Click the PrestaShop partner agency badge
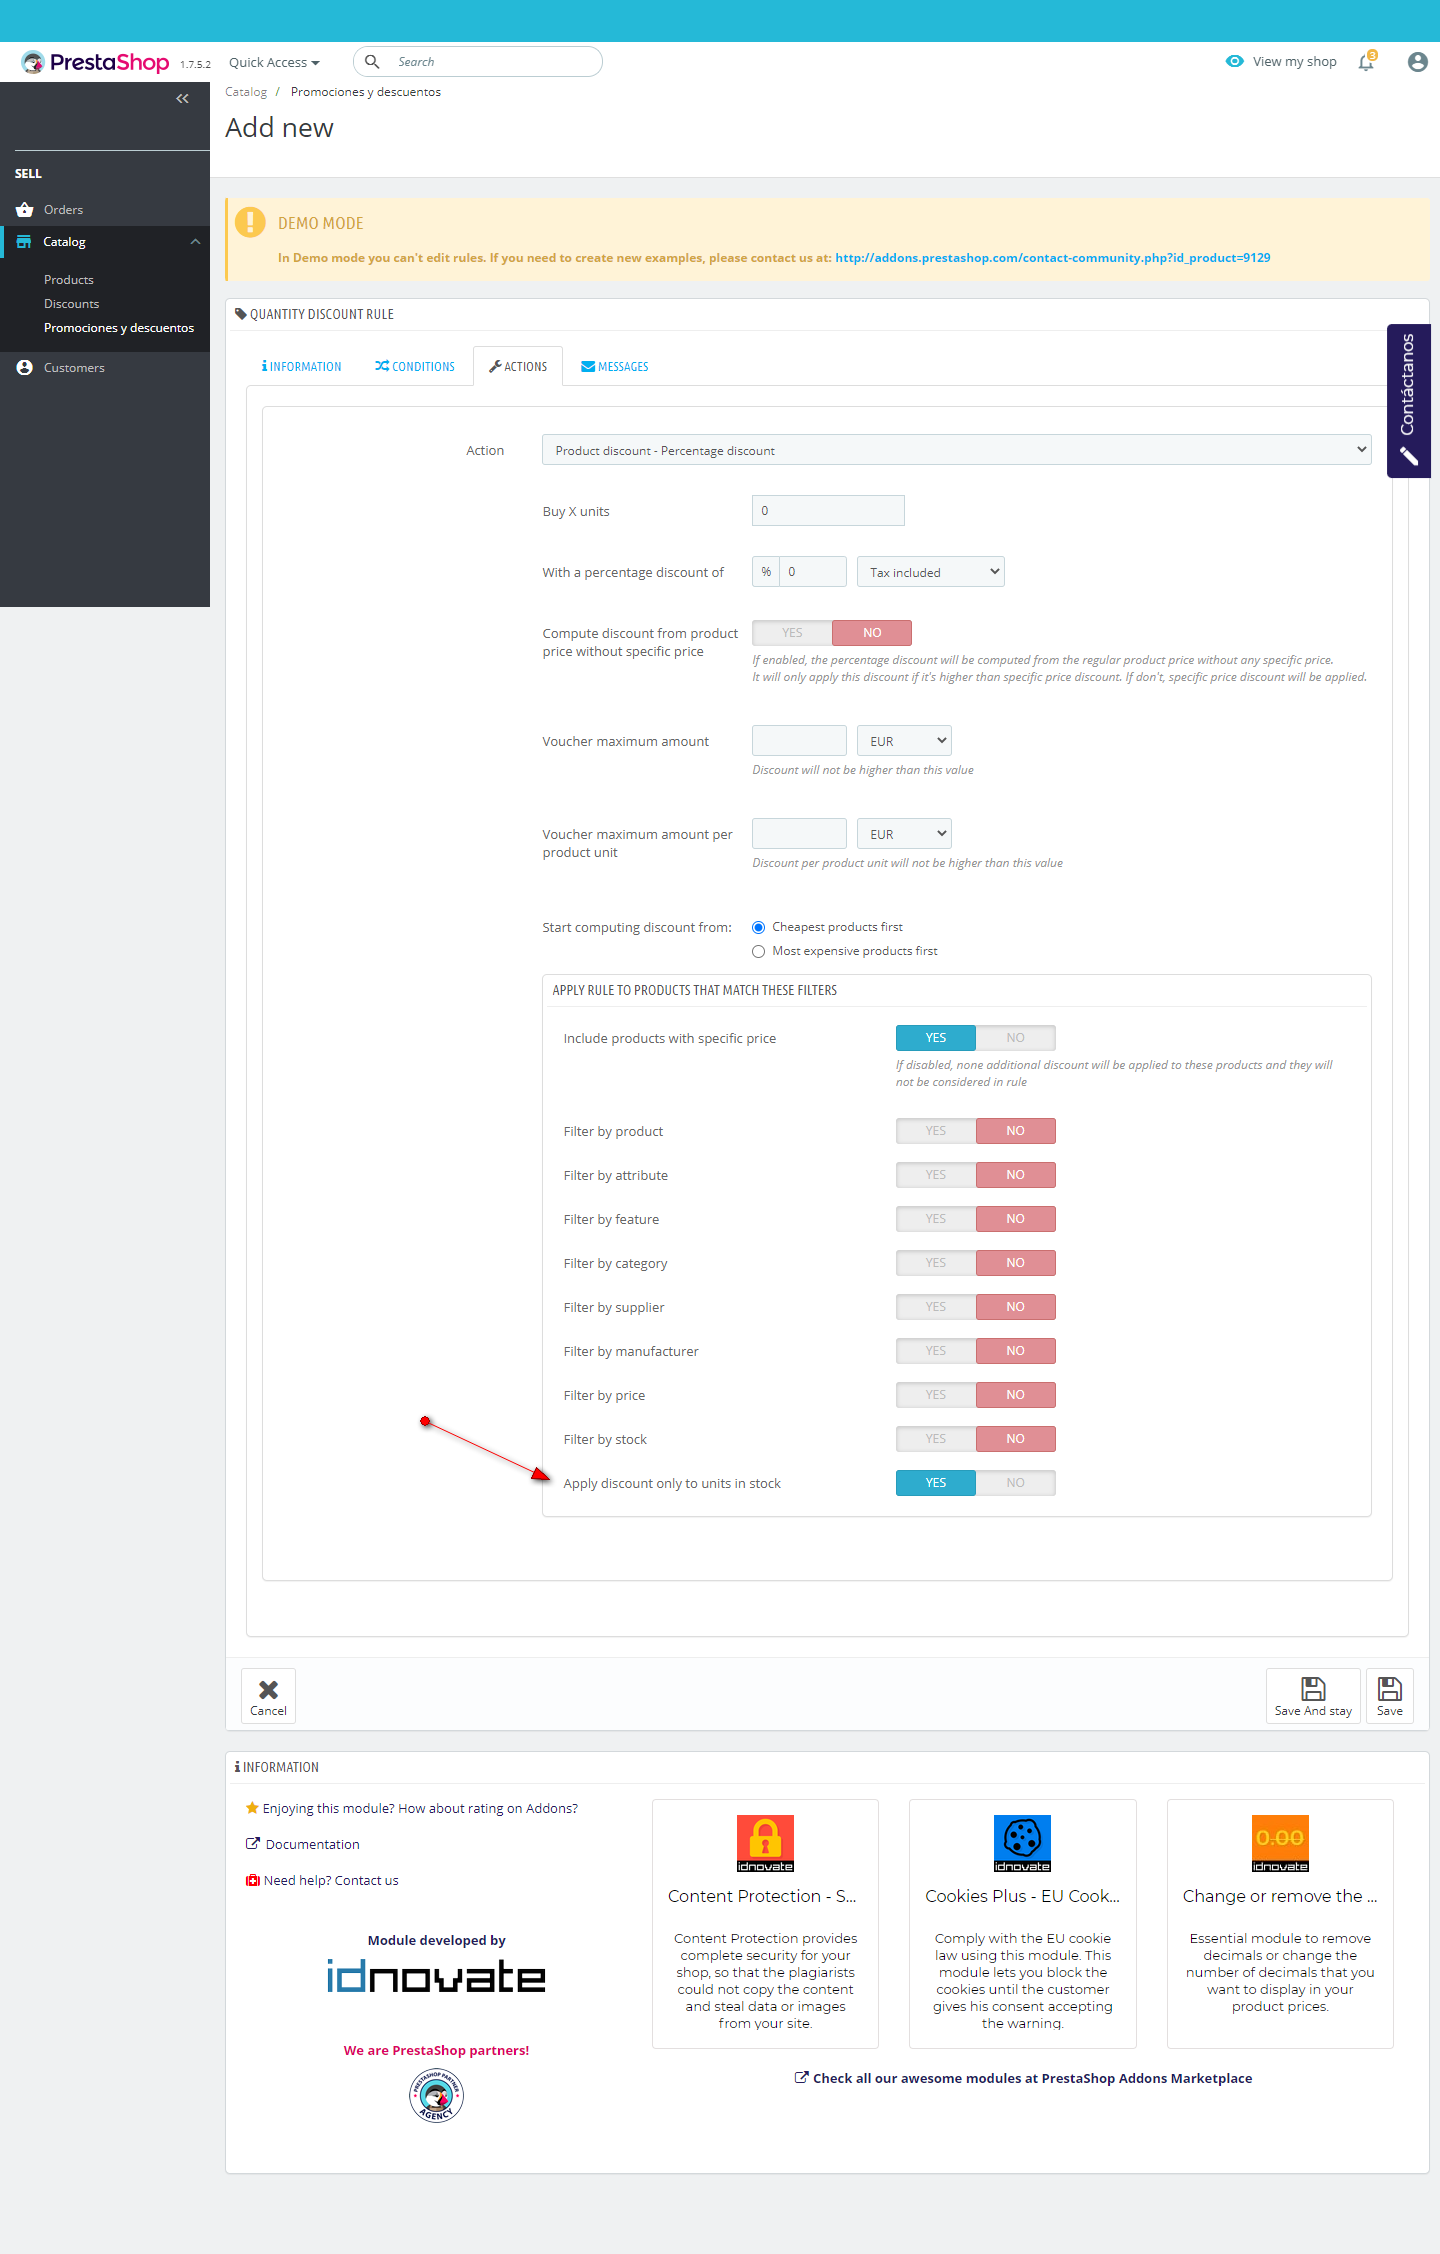Image resolution: width=1440 pixels, height=2254 pixels. tap(436, 2095)
